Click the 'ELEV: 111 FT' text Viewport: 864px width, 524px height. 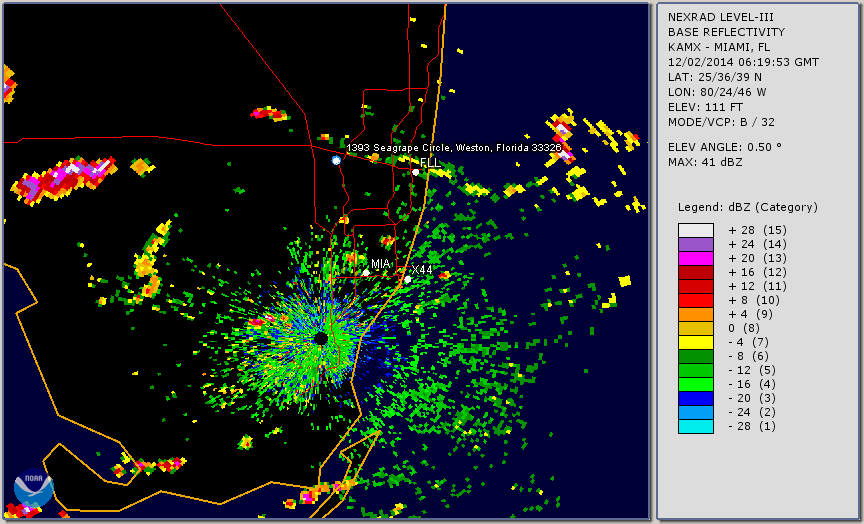tap(705, 107)
